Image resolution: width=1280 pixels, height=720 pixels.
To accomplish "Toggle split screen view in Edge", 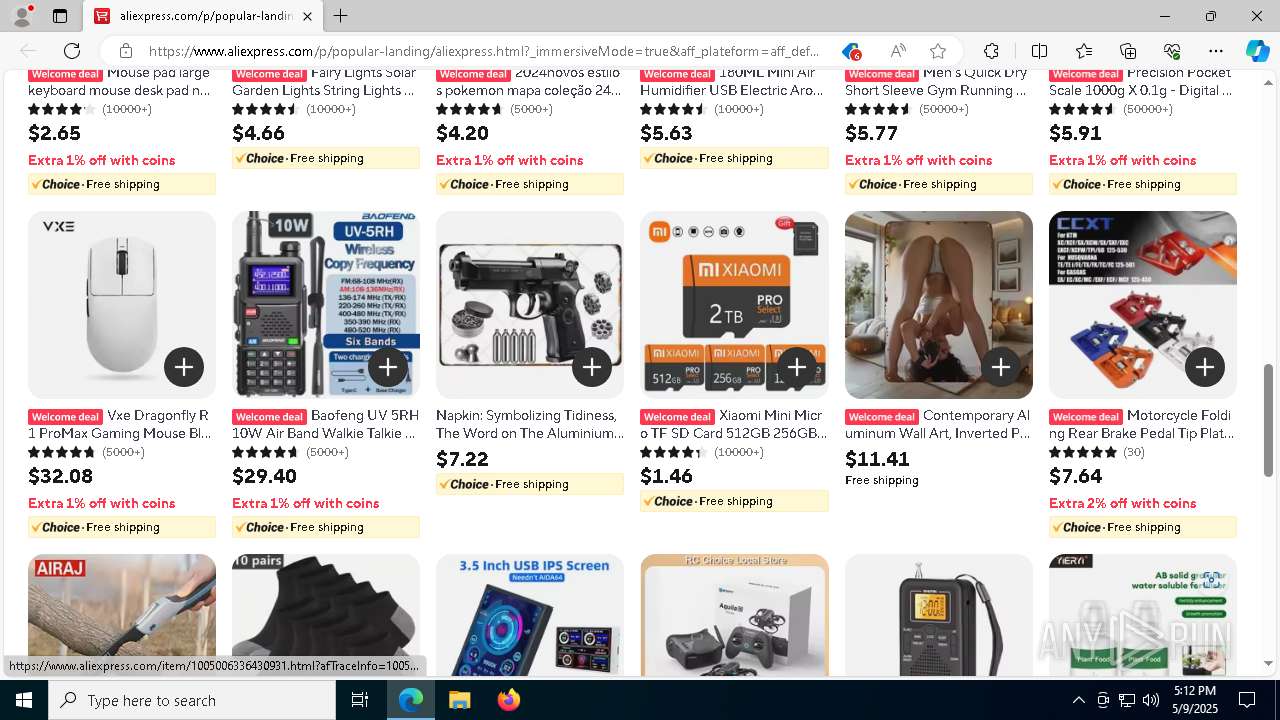I will 1039,51.
